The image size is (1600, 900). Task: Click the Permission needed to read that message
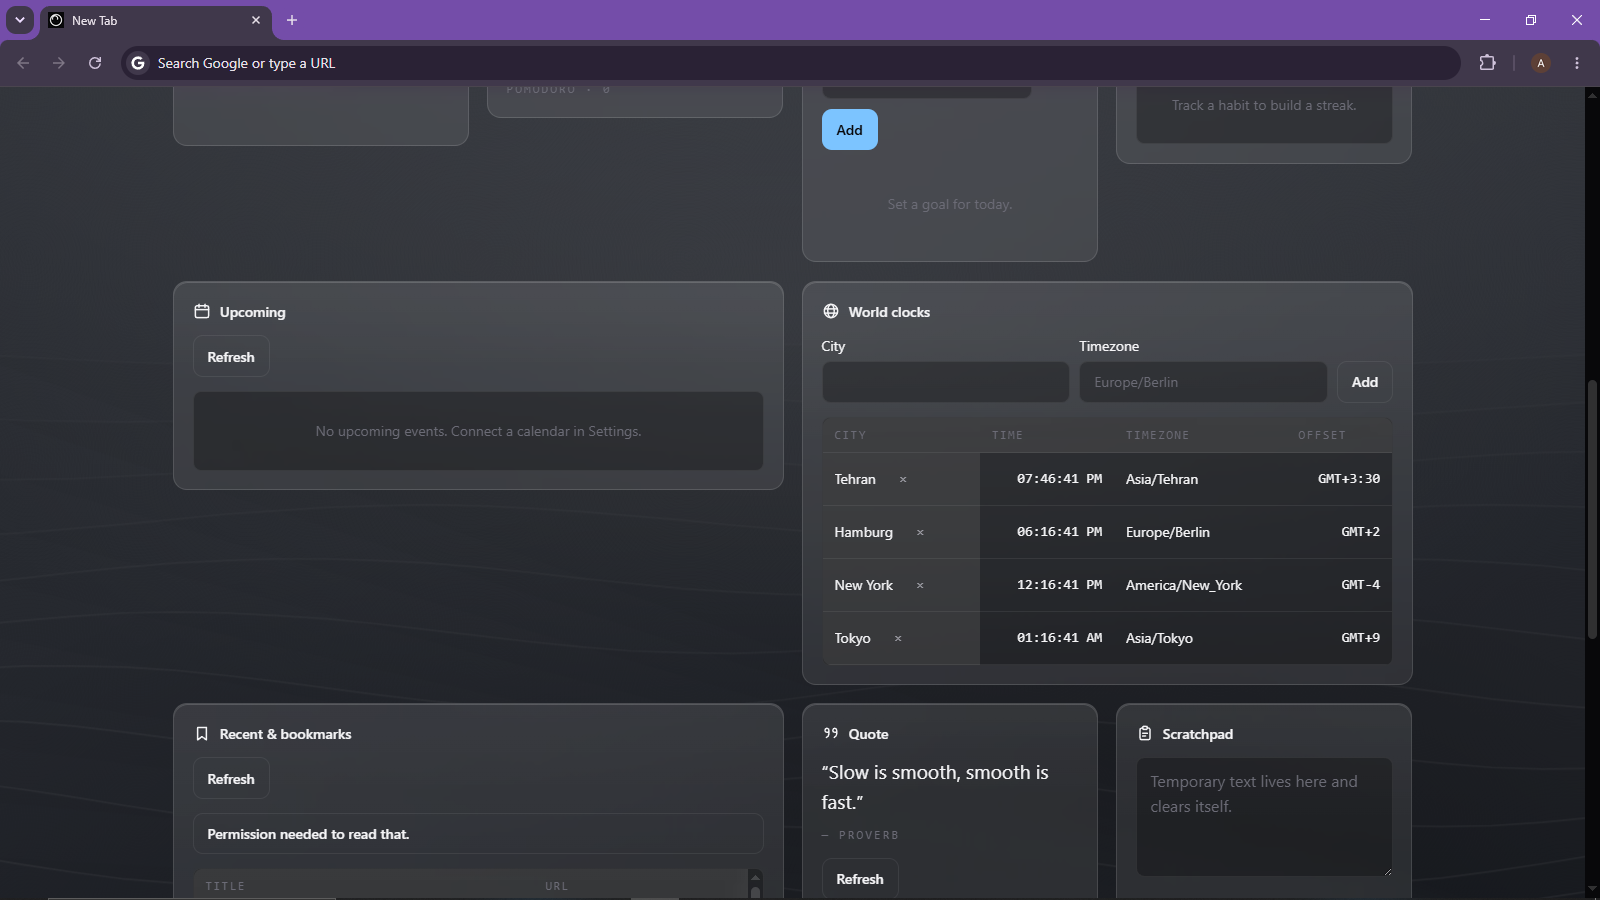pos(478,834)
